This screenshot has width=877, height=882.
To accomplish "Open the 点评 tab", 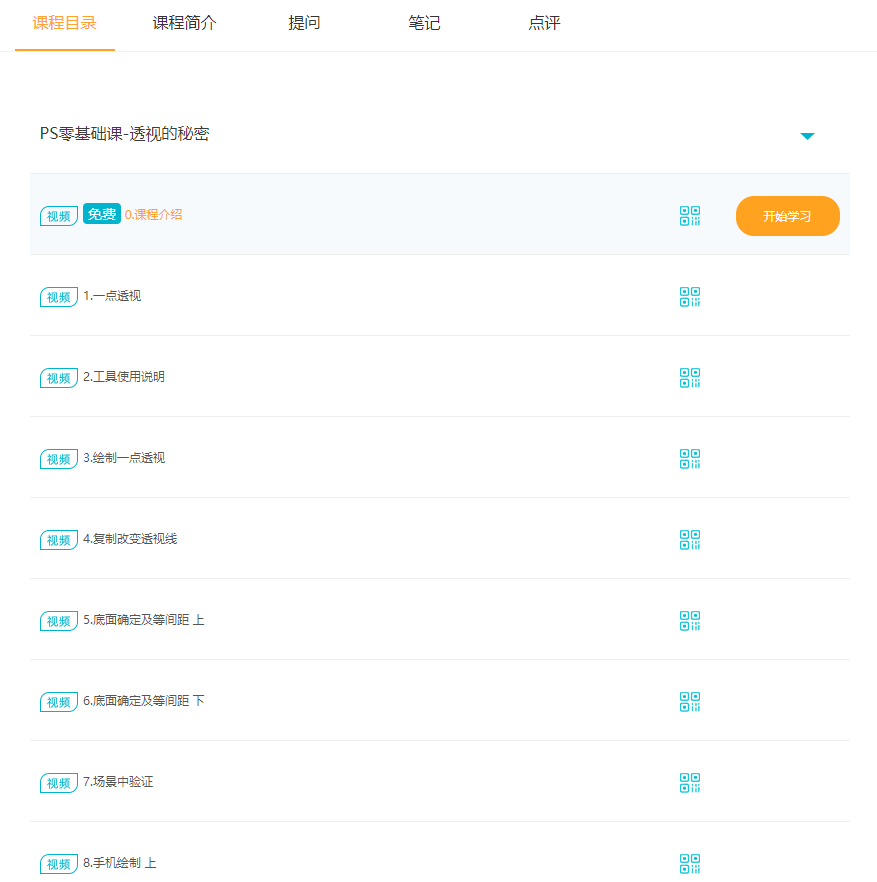I will 544,22.
